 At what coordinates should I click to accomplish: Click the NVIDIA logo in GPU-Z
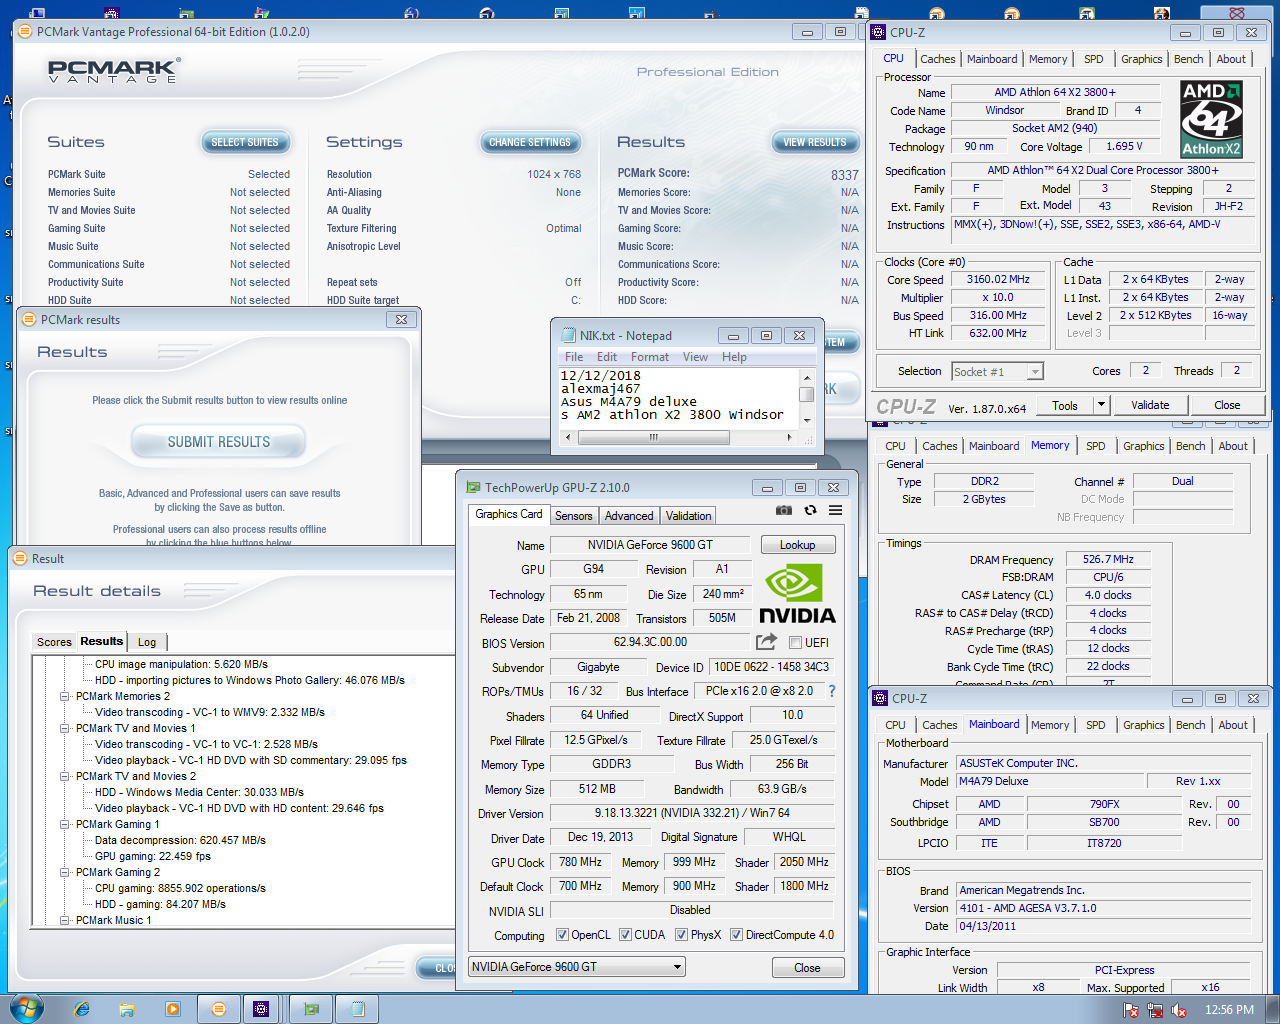(797, 594)
